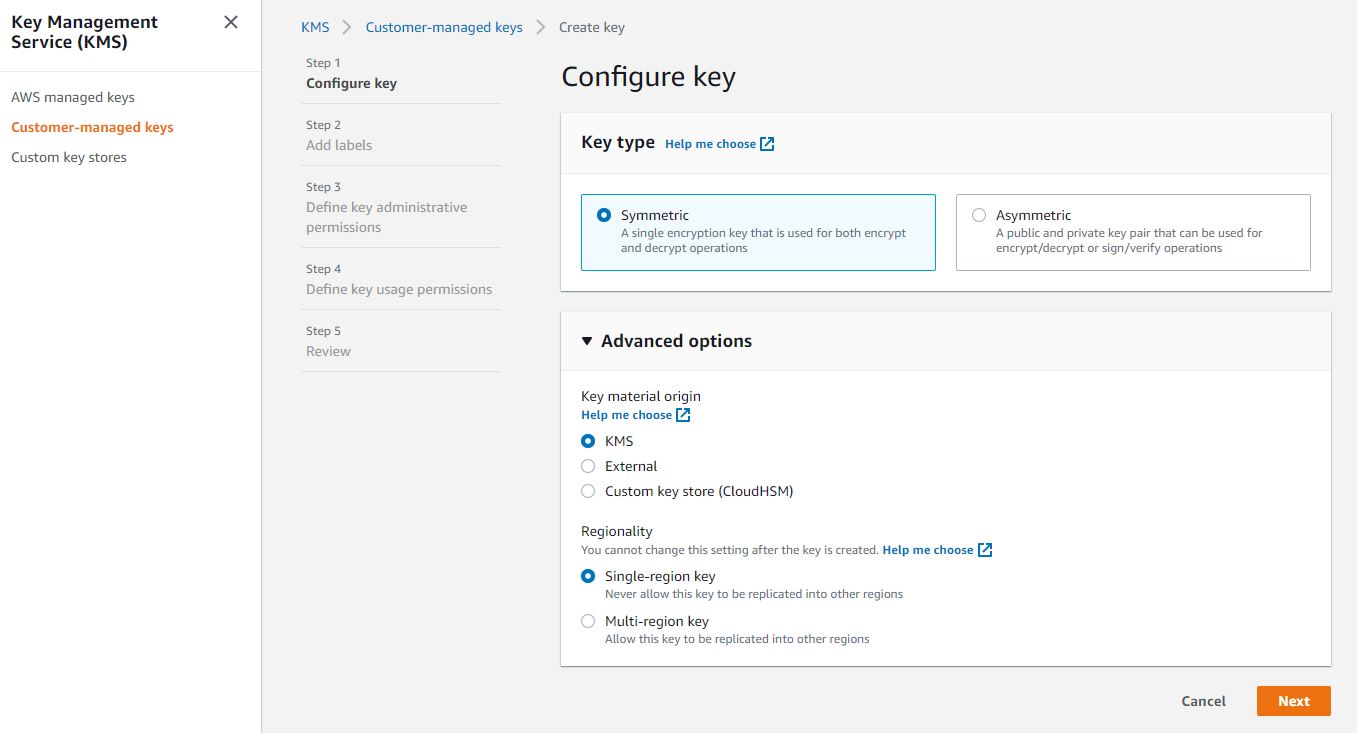The image size is (1357, 733).
Task: Open Customer-managed keys breadcrumb link
Action: click(444, 27)
